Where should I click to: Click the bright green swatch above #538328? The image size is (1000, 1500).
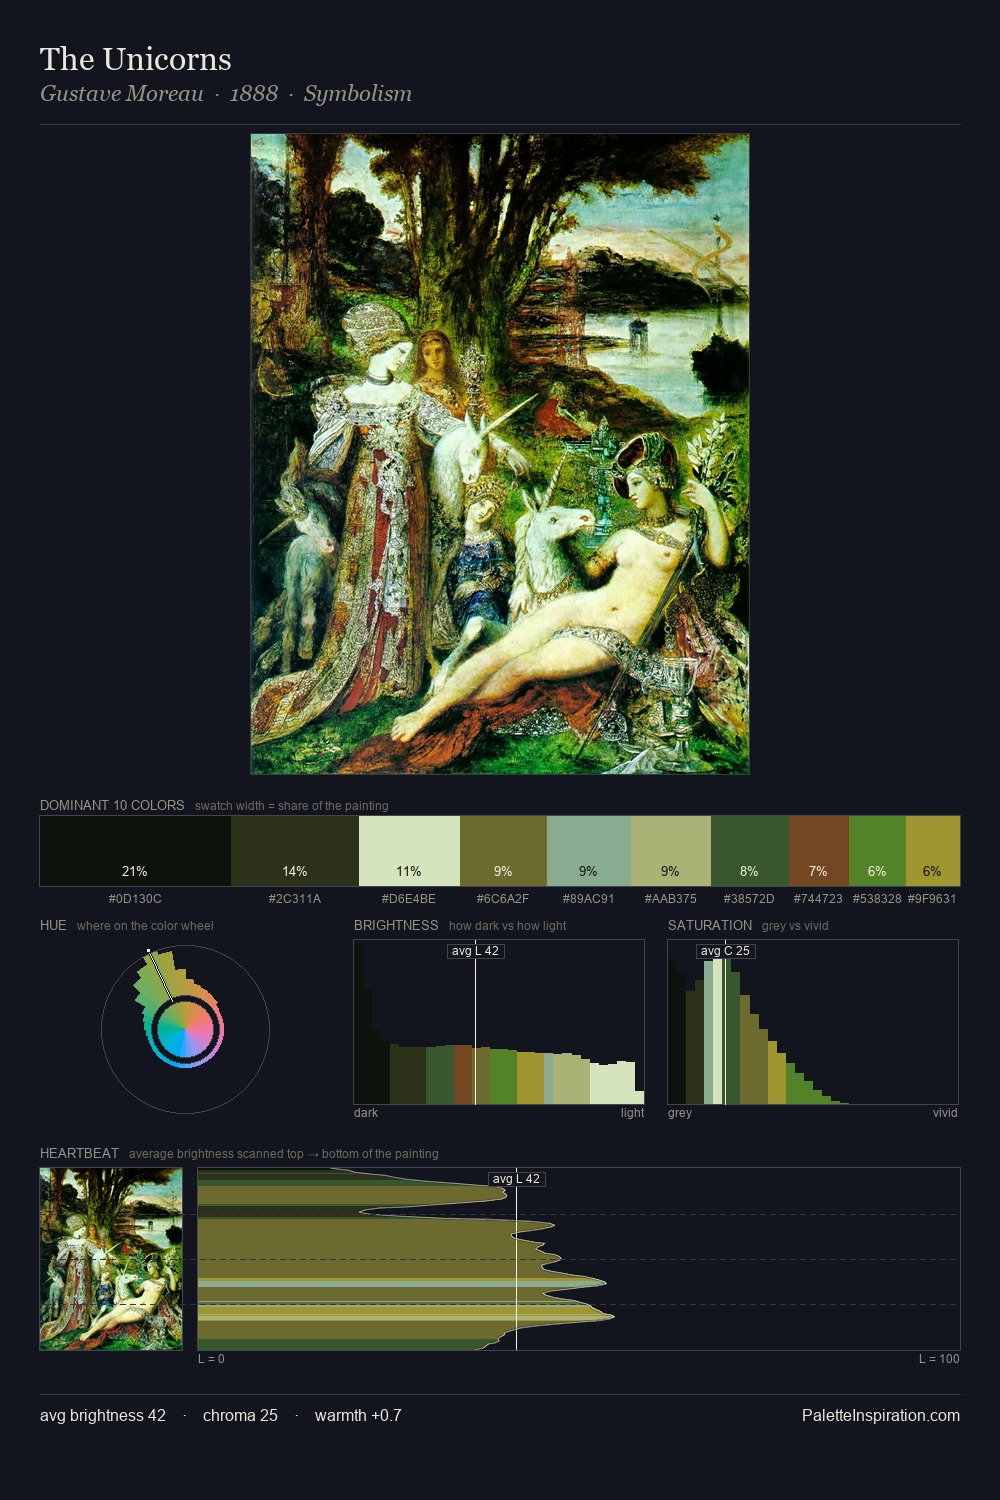[x=877, y=851]
